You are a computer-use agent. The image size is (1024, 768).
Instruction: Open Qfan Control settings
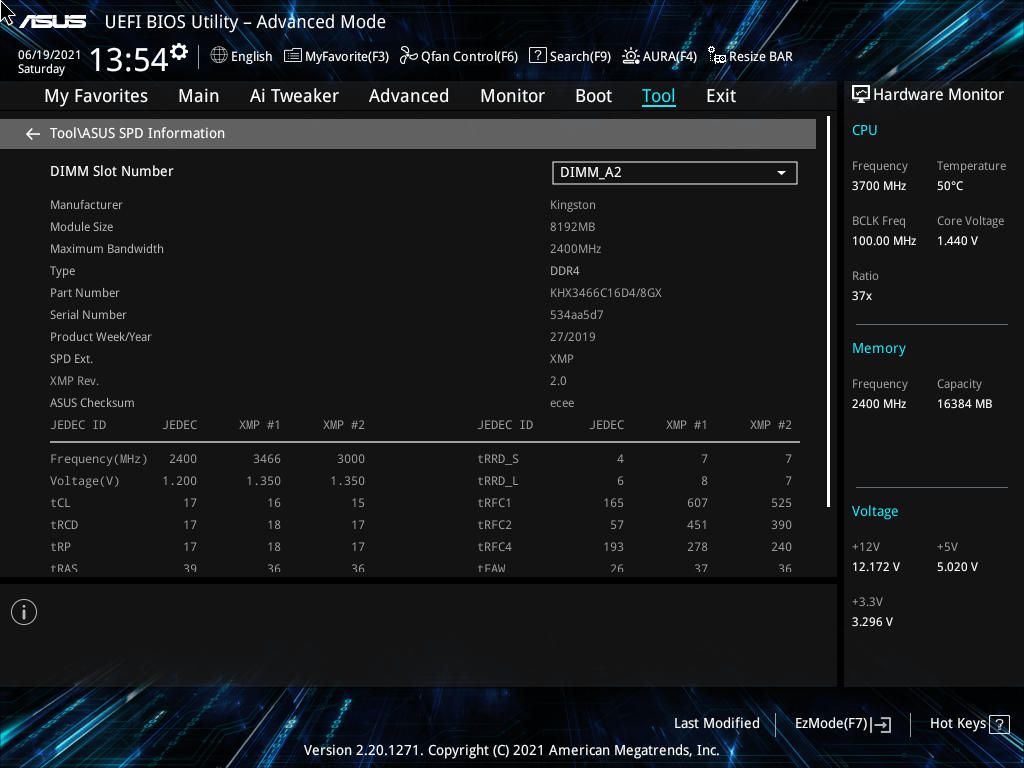coord(458,56)
